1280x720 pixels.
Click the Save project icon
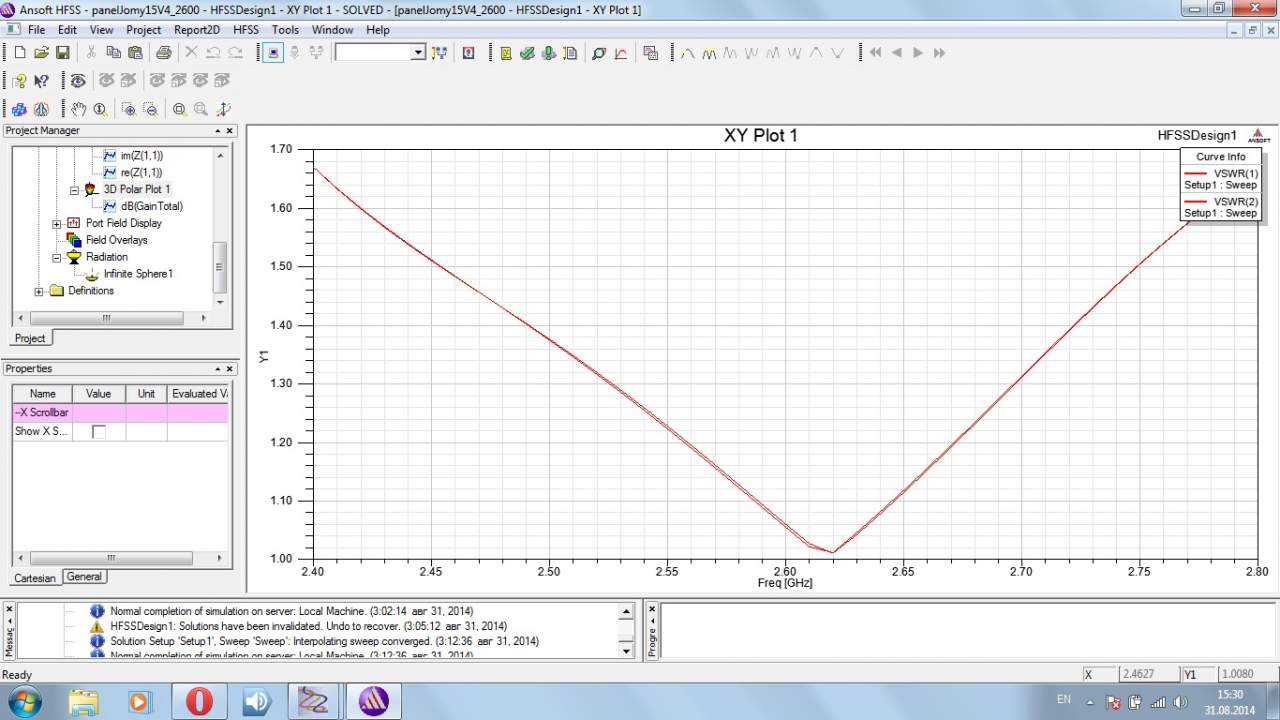point(62,53)
